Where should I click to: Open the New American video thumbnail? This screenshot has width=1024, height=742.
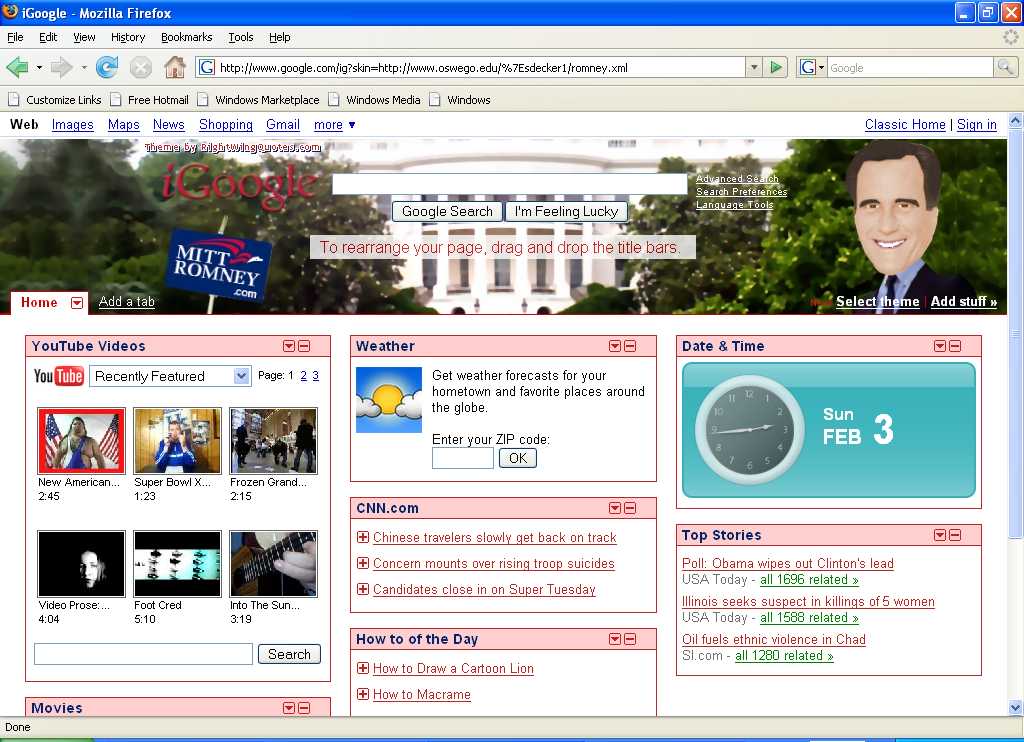pos(82,441)
